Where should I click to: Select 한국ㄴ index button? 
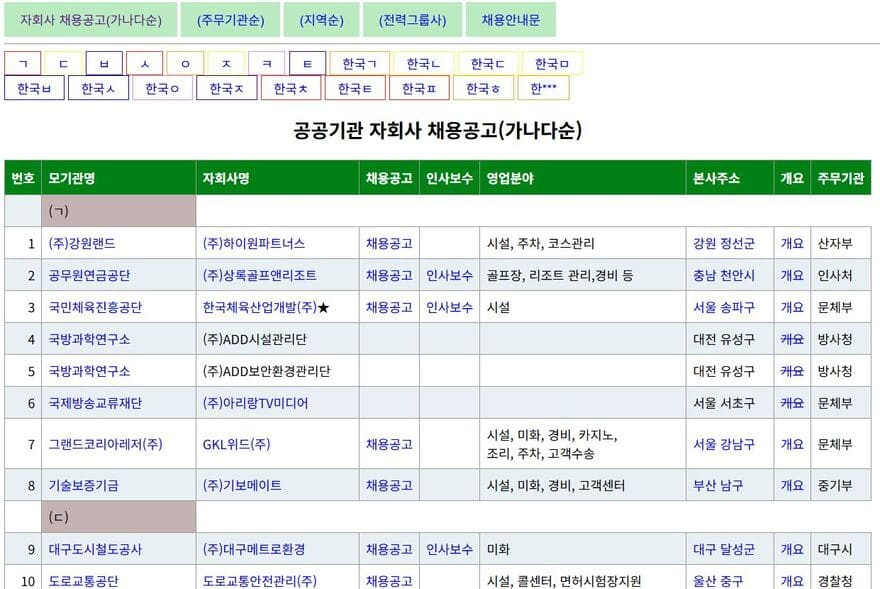(x=424, y=63)
